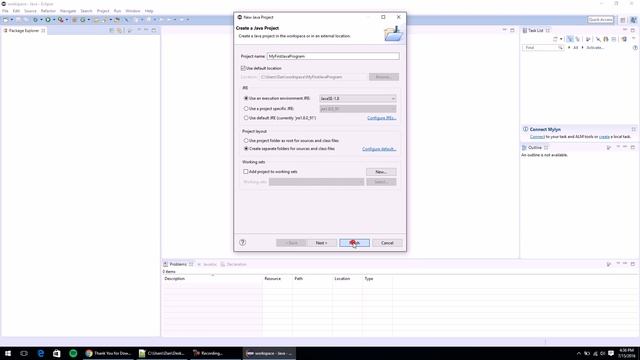Screen dimensions: 640x360
Task: Switch to the Javadoc tab
Action: tap(207, 264)
